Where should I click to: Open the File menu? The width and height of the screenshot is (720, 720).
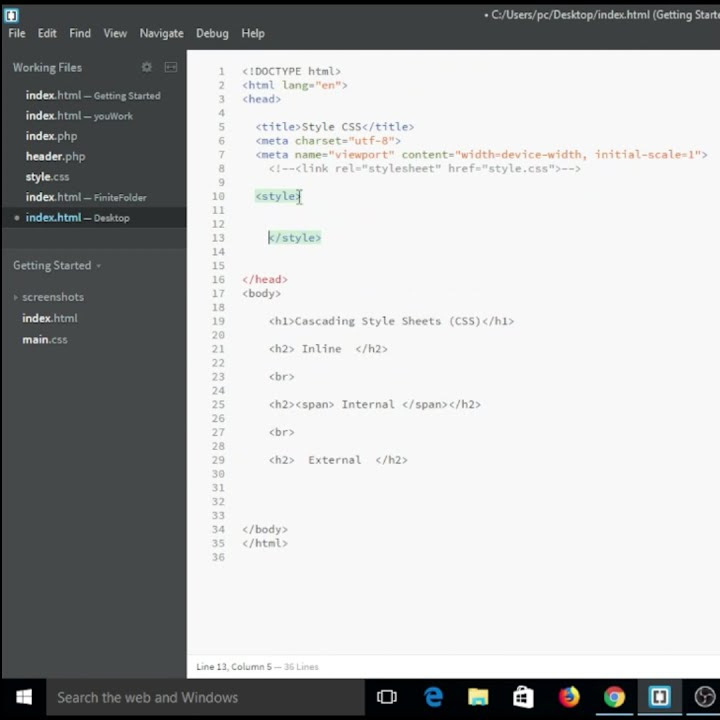click(x=17, y=33)
